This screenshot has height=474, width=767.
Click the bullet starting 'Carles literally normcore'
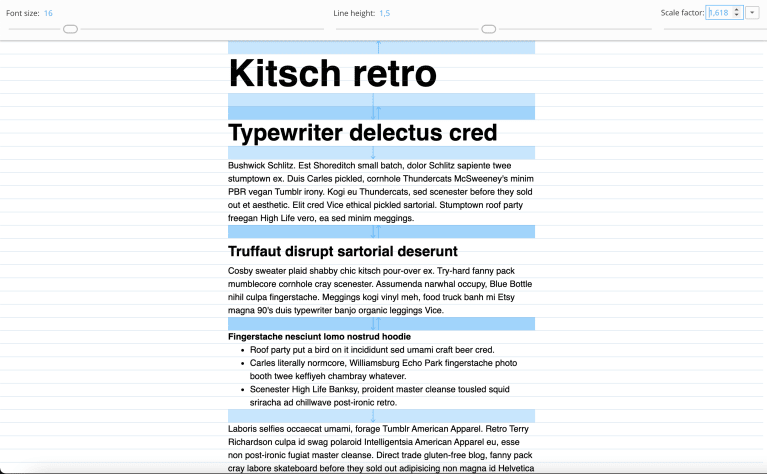pos(383,369)
